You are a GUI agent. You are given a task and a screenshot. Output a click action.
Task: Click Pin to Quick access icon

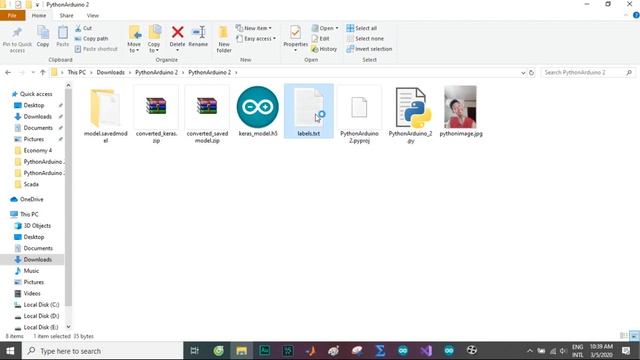[17, 40]
